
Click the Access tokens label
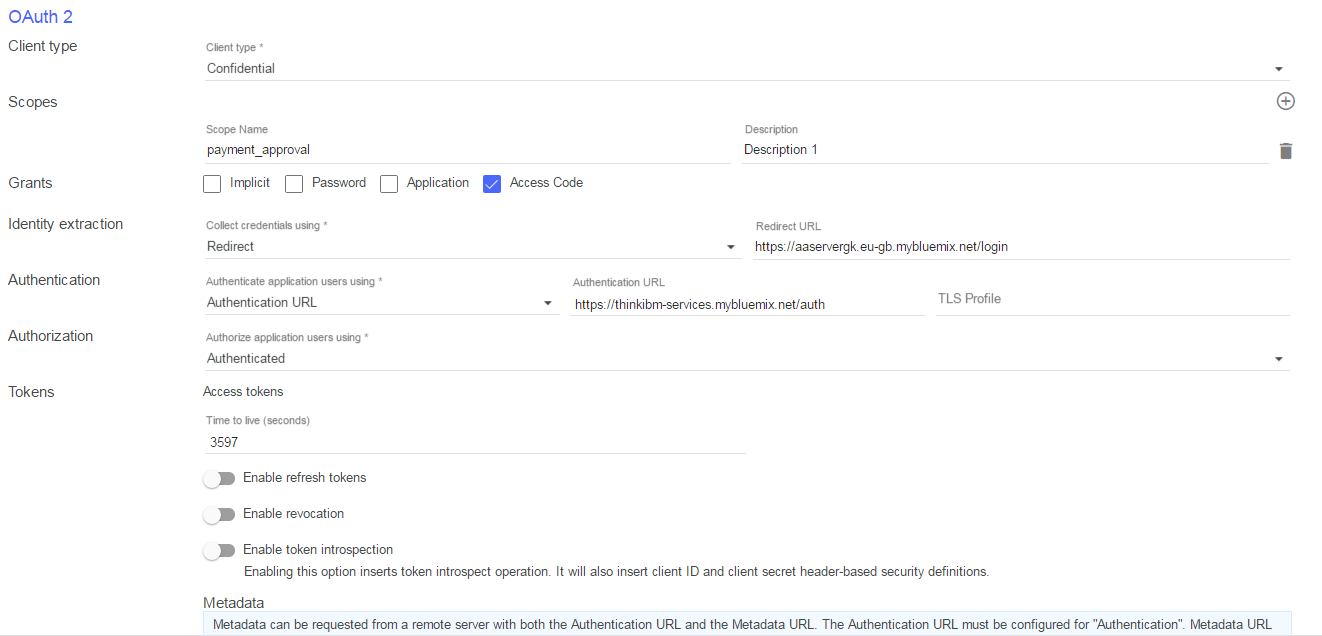[243, 392]
